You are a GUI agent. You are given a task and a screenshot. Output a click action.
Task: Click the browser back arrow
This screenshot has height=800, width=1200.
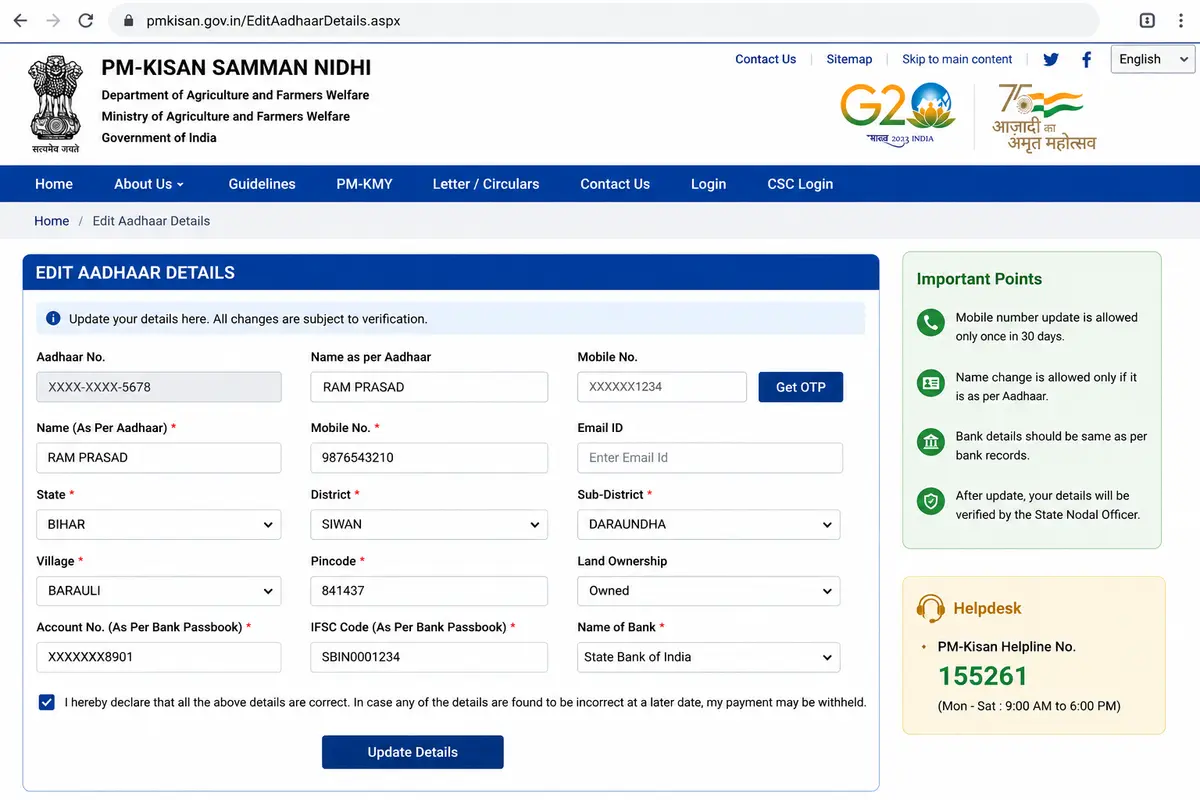pyautogui.click(x=20, y=20)
